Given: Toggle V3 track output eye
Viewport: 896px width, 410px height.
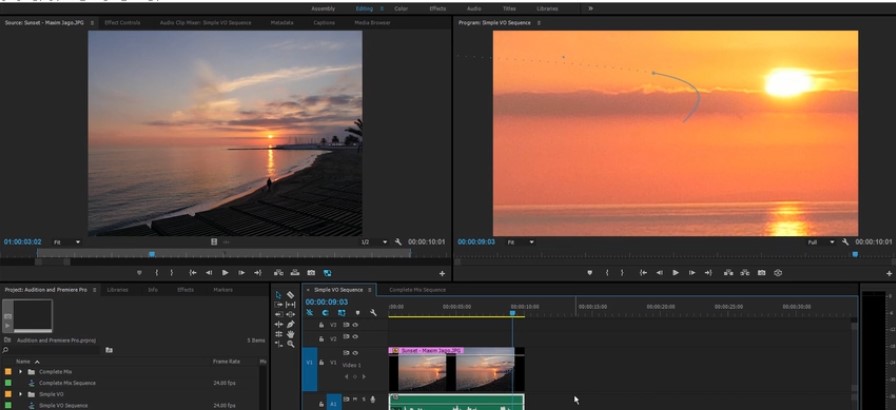Looking at the screenshot, I should 355,325.
